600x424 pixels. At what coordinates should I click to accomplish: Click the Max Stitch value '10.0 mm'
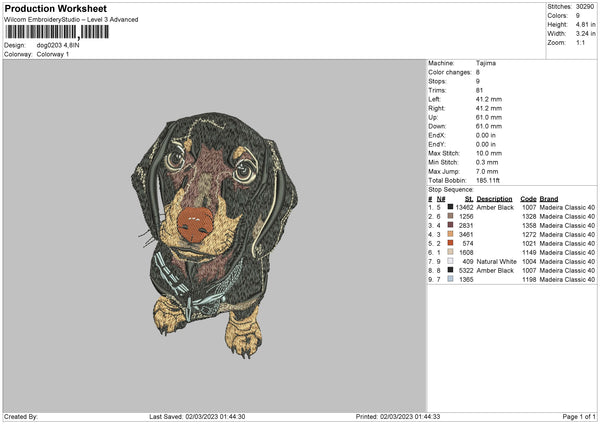pos(489,153)
